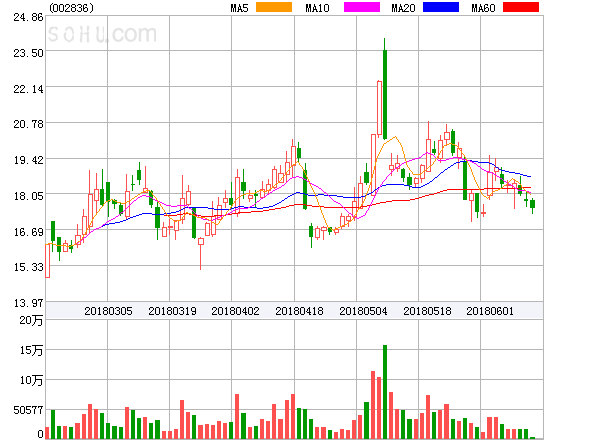Click the 20180518 date label
600x440 pixels.
[x=427, y=311]
